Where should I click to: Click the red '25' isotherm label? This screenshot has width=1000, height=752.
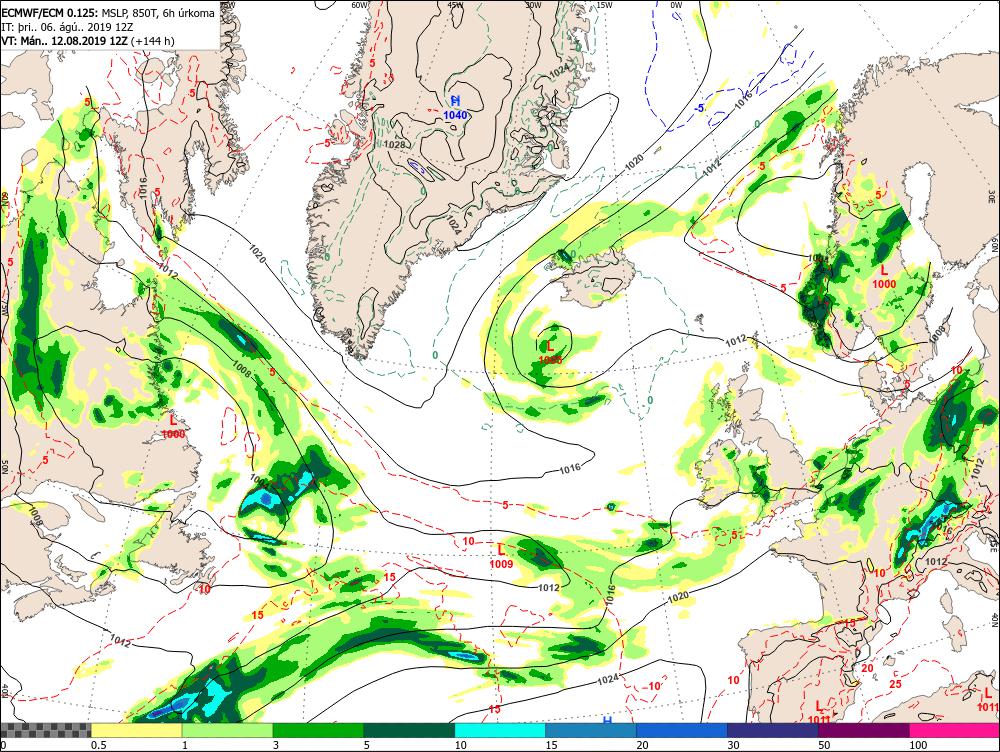(895, 684)
